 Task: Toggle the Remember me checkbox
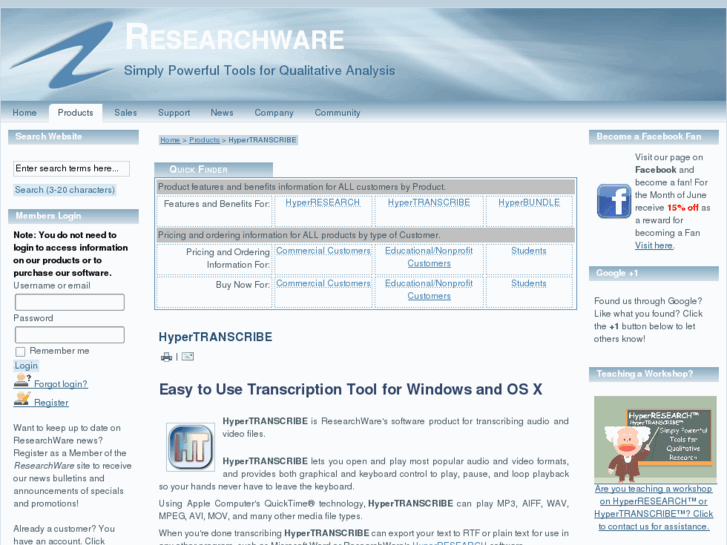(x=20, y=352)
